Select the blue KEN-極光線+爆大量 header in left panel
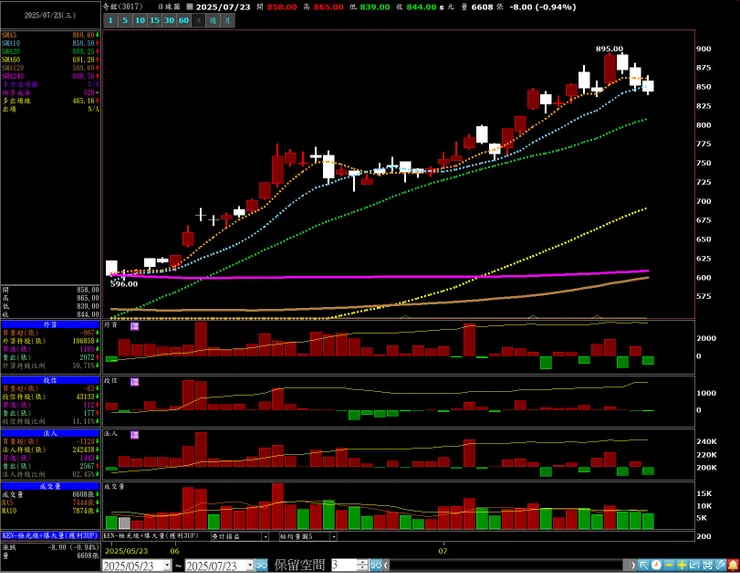740x573 pixels. point(50,536)
